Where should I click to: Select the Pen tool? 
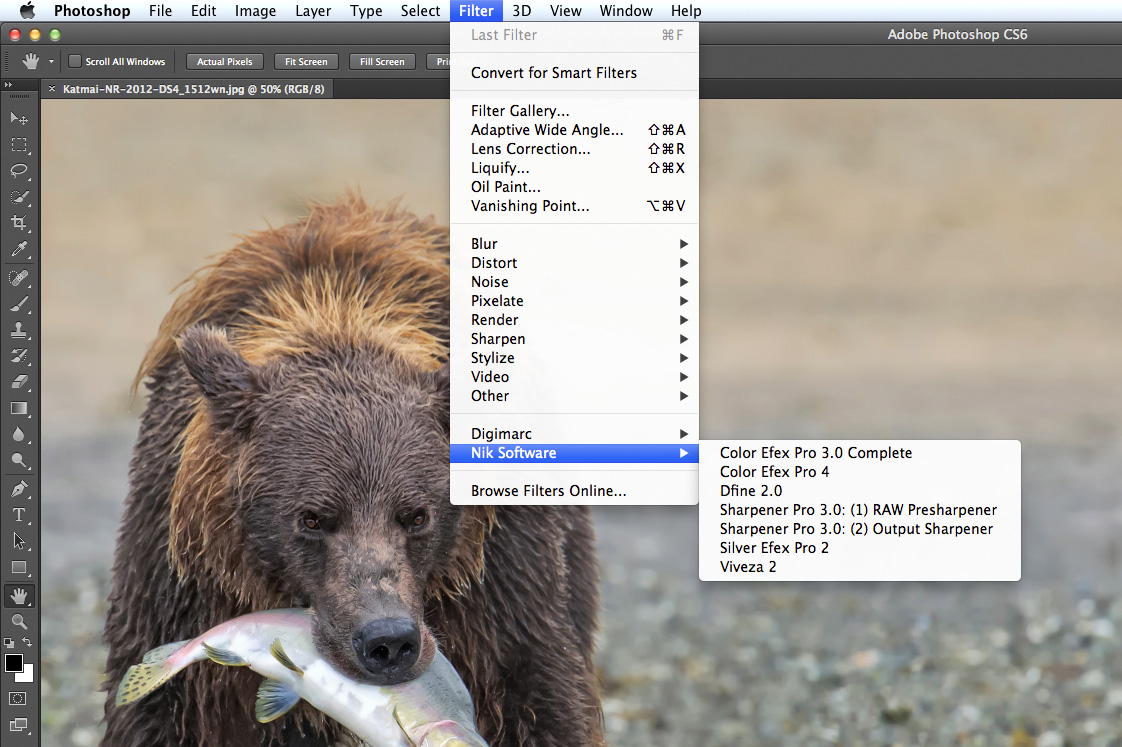(x=19, y=489)
